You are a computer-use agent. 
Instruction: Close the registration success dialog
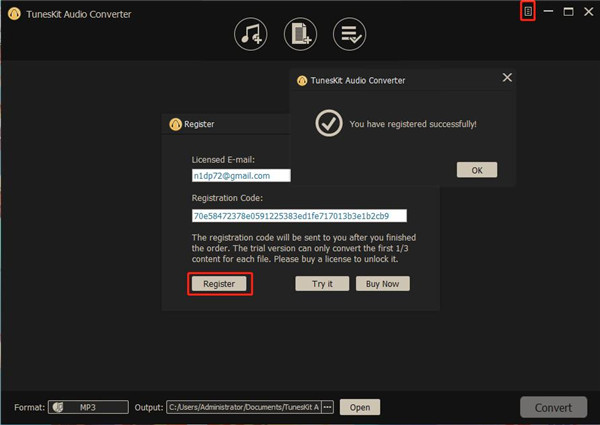(506, 78)
